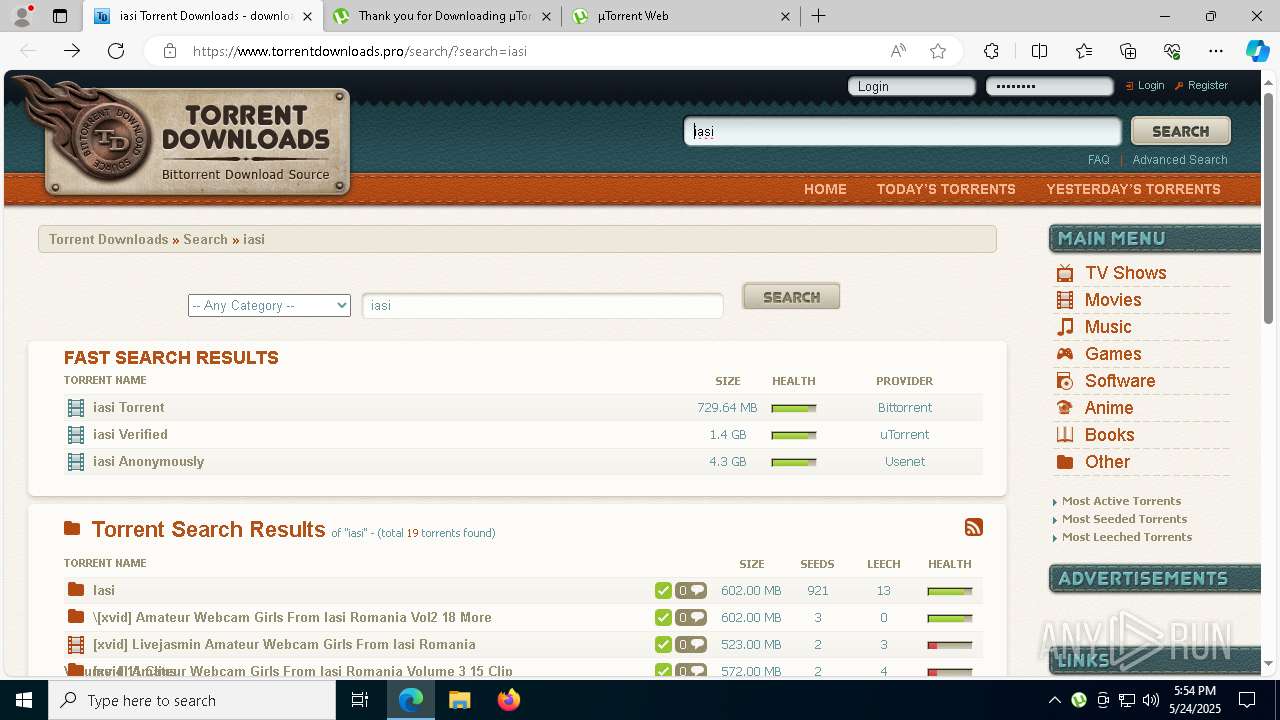This screenshot has height=720, width=1280.
Task: Click the browser profile avatar icon
Action: [22, 16]
